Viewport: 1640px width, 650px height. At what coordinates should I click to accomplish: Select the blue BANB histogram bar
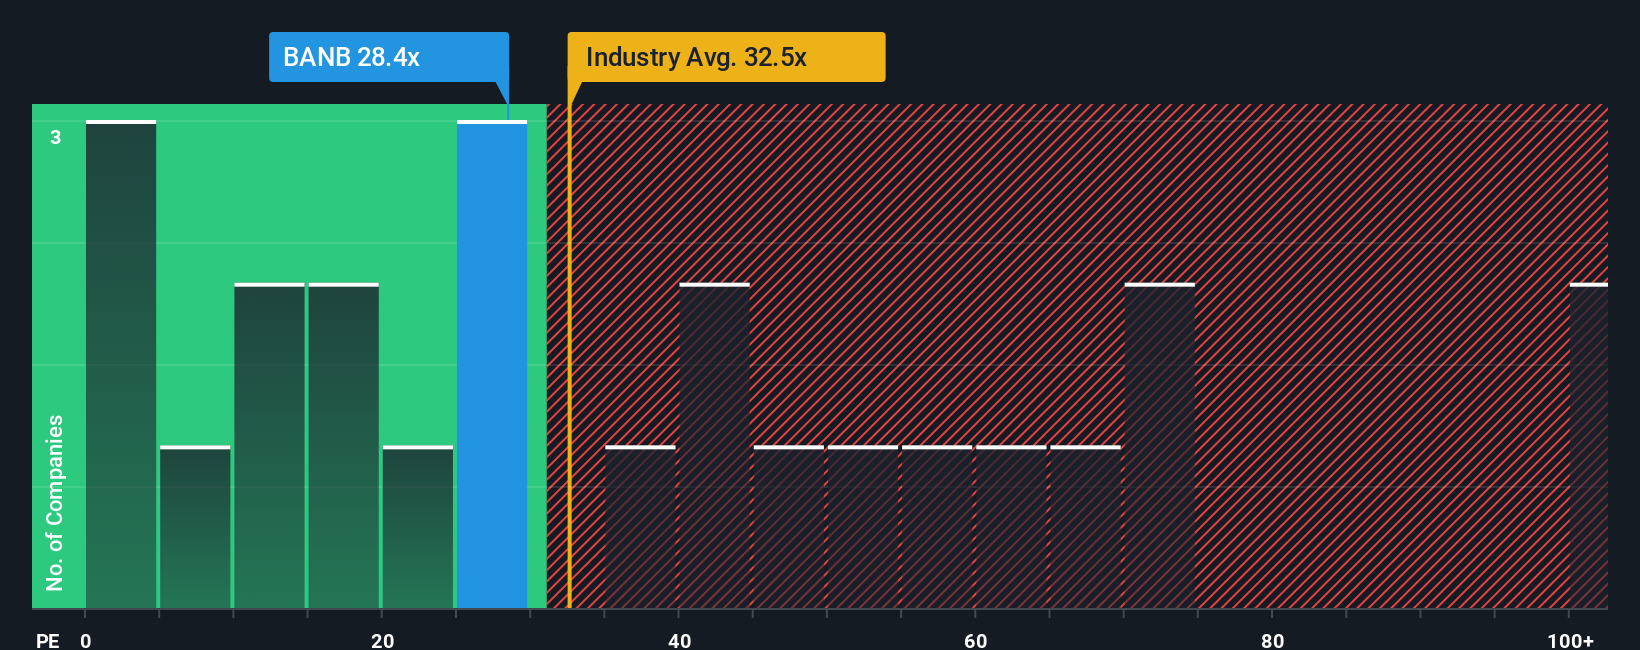coord(492,364)
